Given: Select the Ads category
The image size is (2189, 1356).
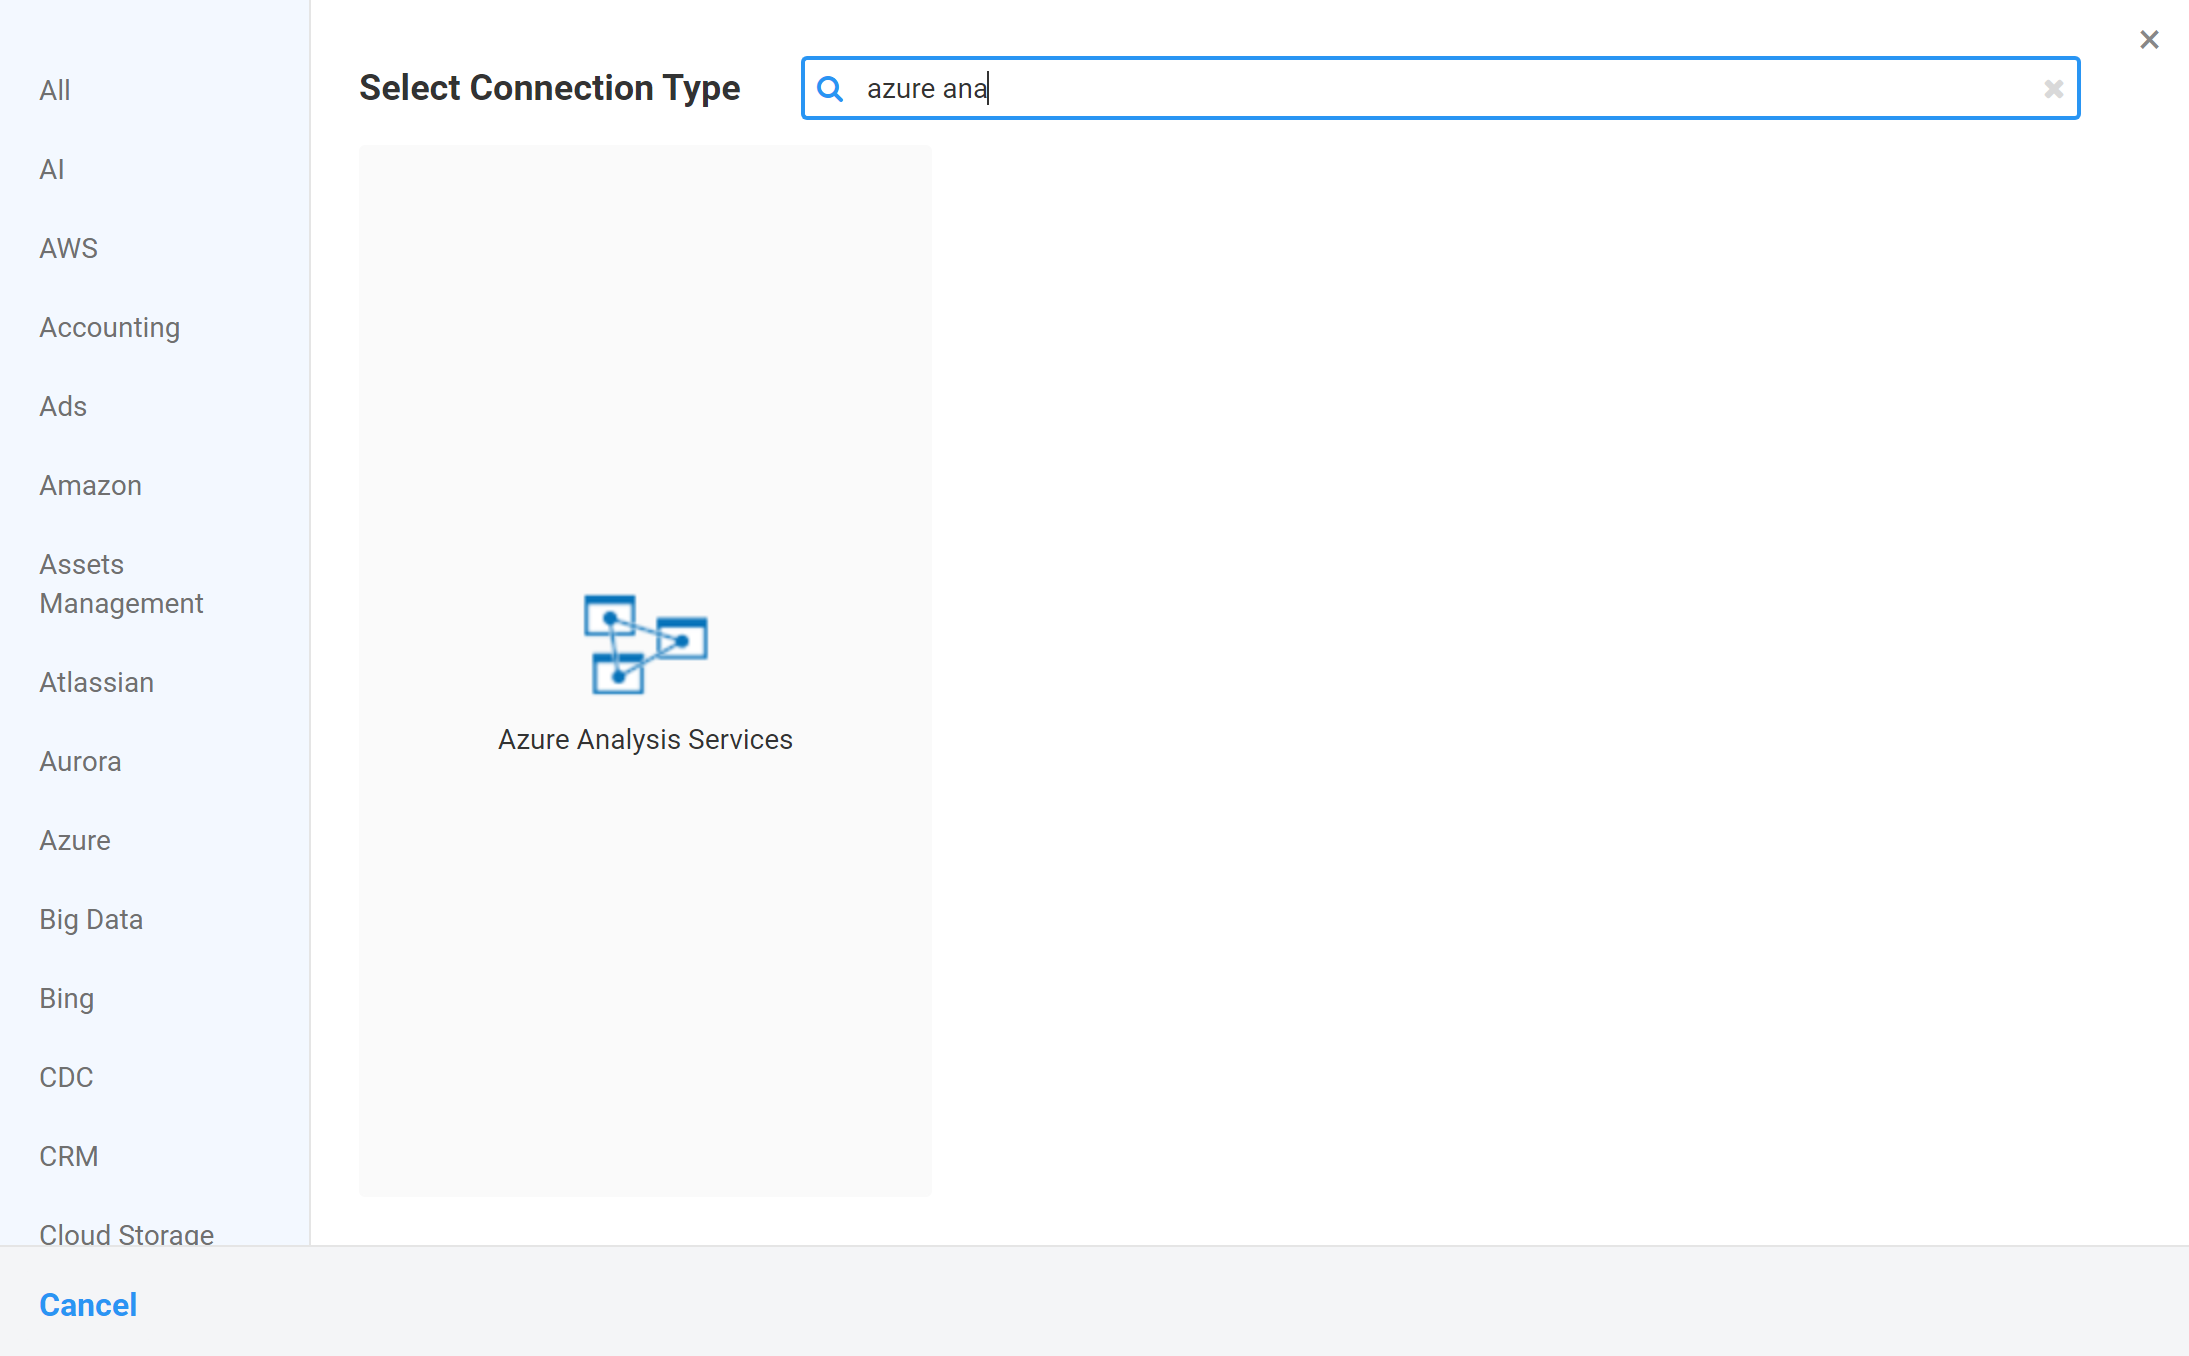Looking at the screenshot, I should (x=63, y=406).
